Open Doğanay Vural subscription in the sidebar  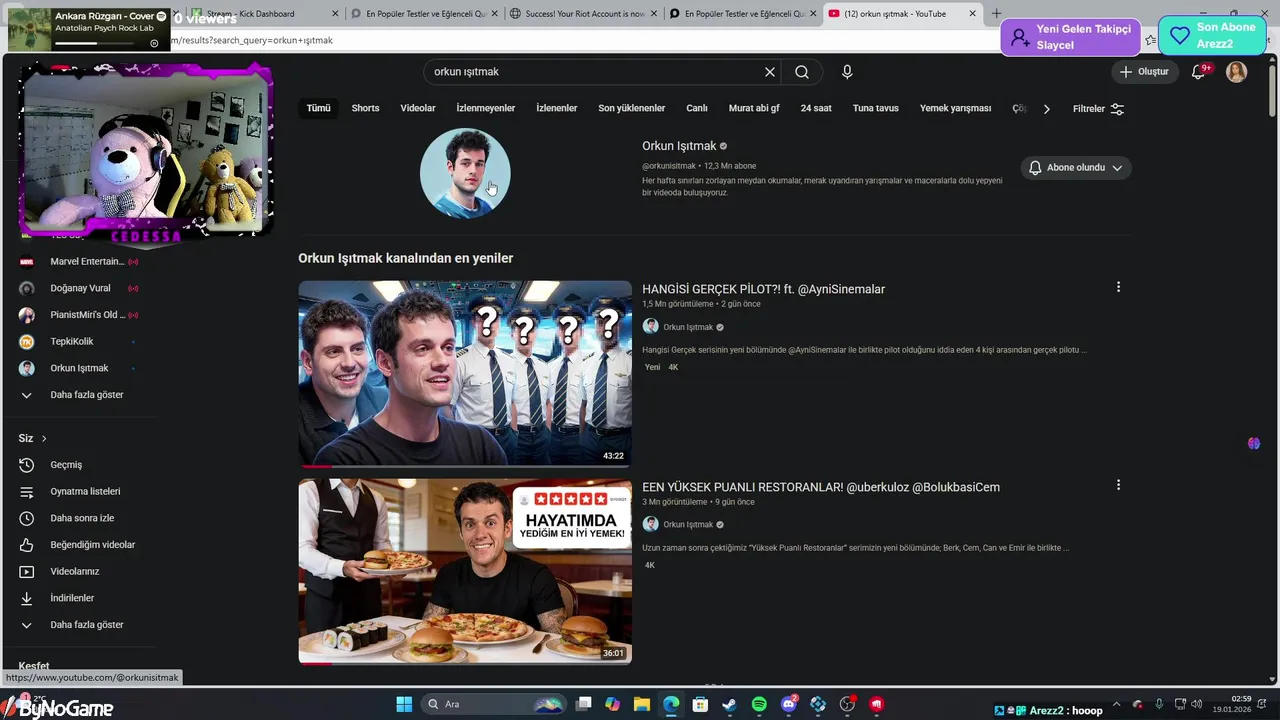[80, 288]
